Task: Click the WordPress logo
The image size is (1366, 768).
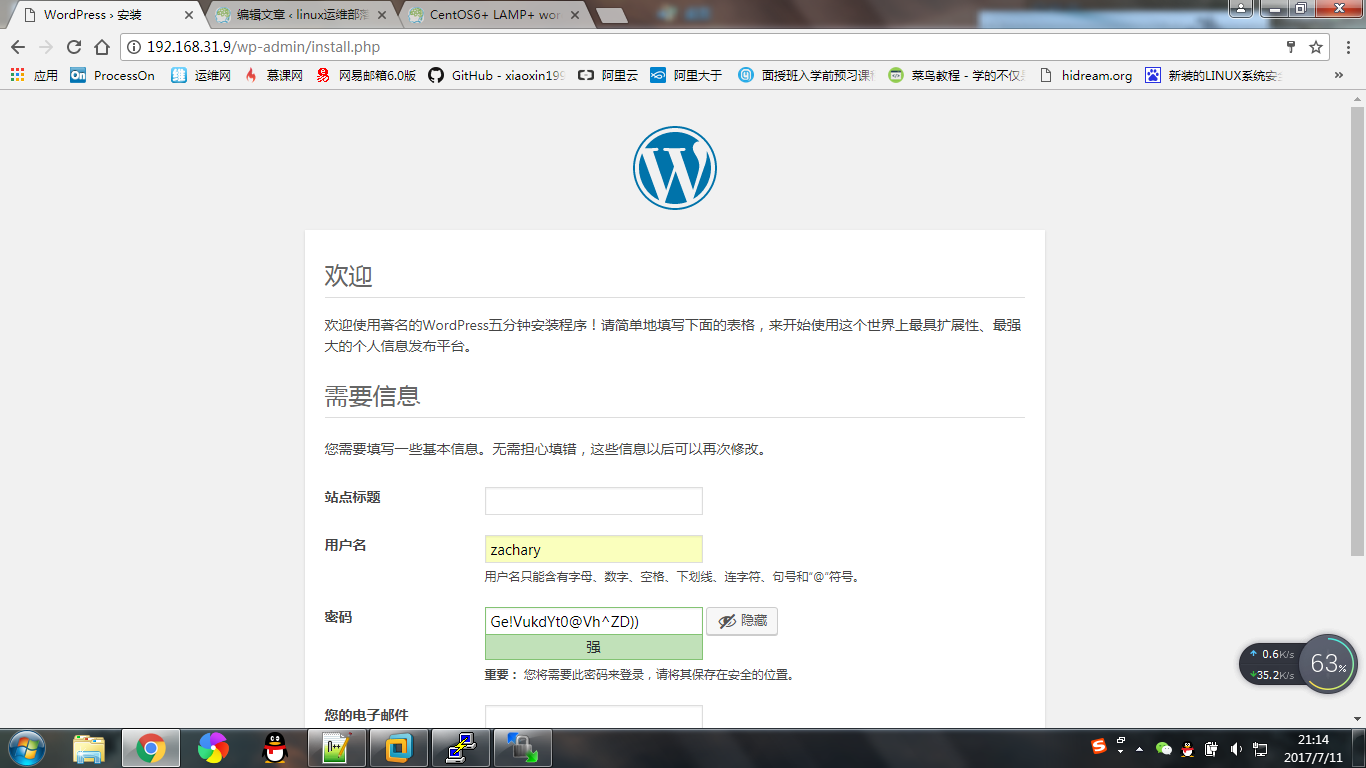Action: [675, 168]
